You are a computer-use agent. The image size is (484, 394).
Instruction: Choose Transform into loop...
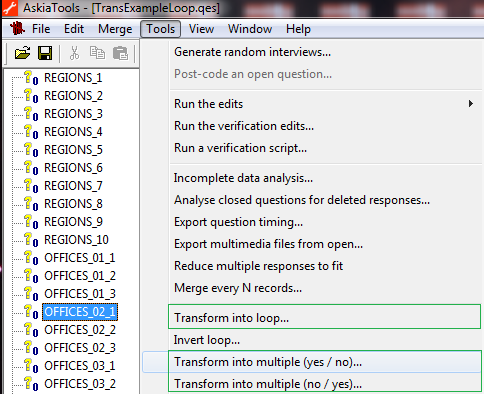tap(231, 318)
